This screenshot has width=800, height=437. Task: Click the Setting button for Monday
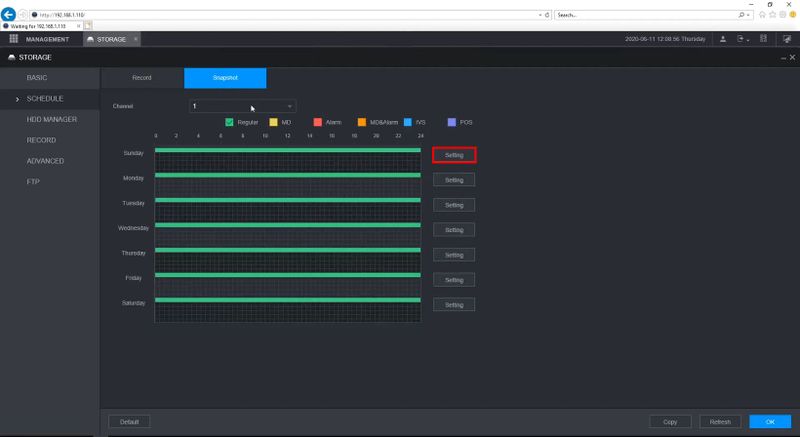click(x=454, y=180)
